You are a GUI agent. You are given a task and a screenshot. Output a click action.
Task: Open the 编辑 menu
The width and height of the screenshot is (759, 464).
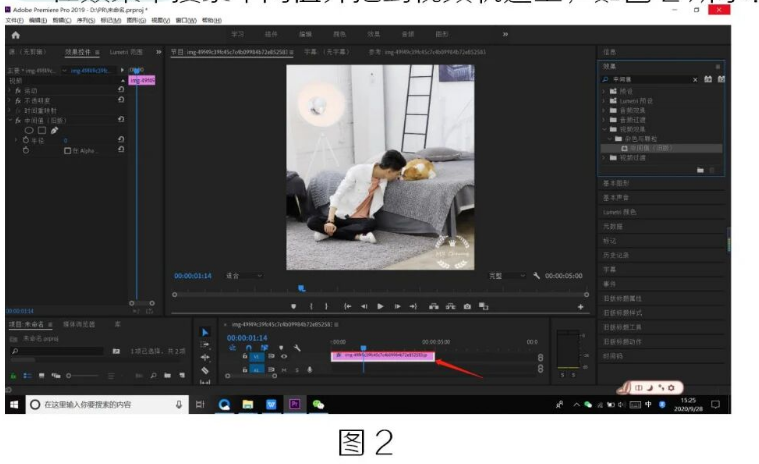click(x=38, y=20)
